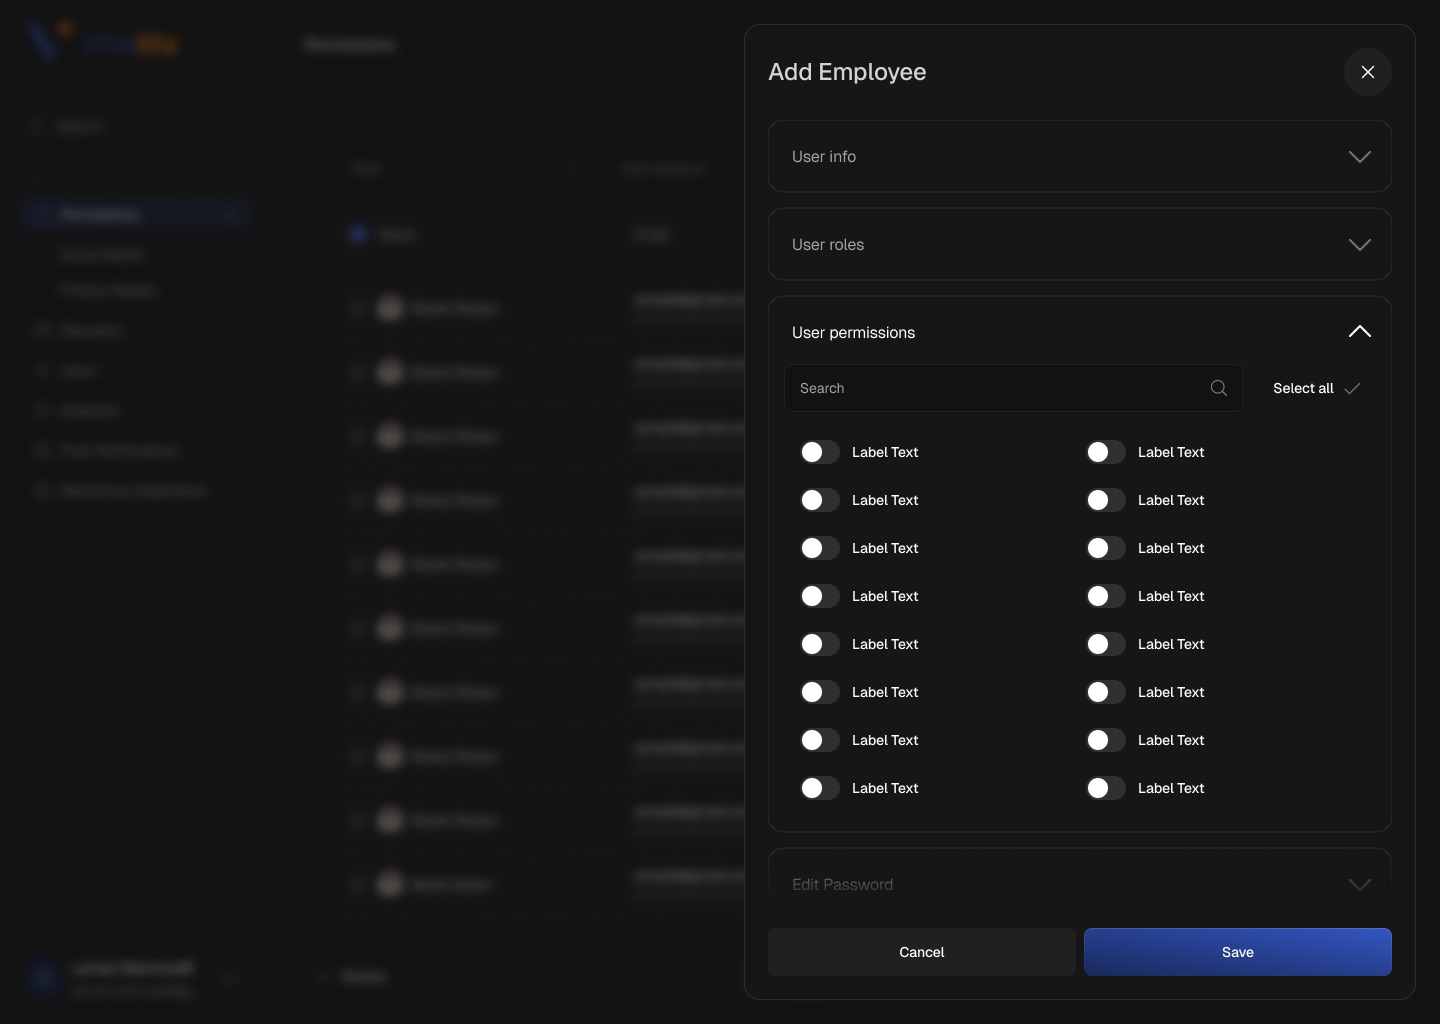This screenshot has height=1024, width=1440.
Task: Focus the permissions Search field
Action: pos(1013,388)
